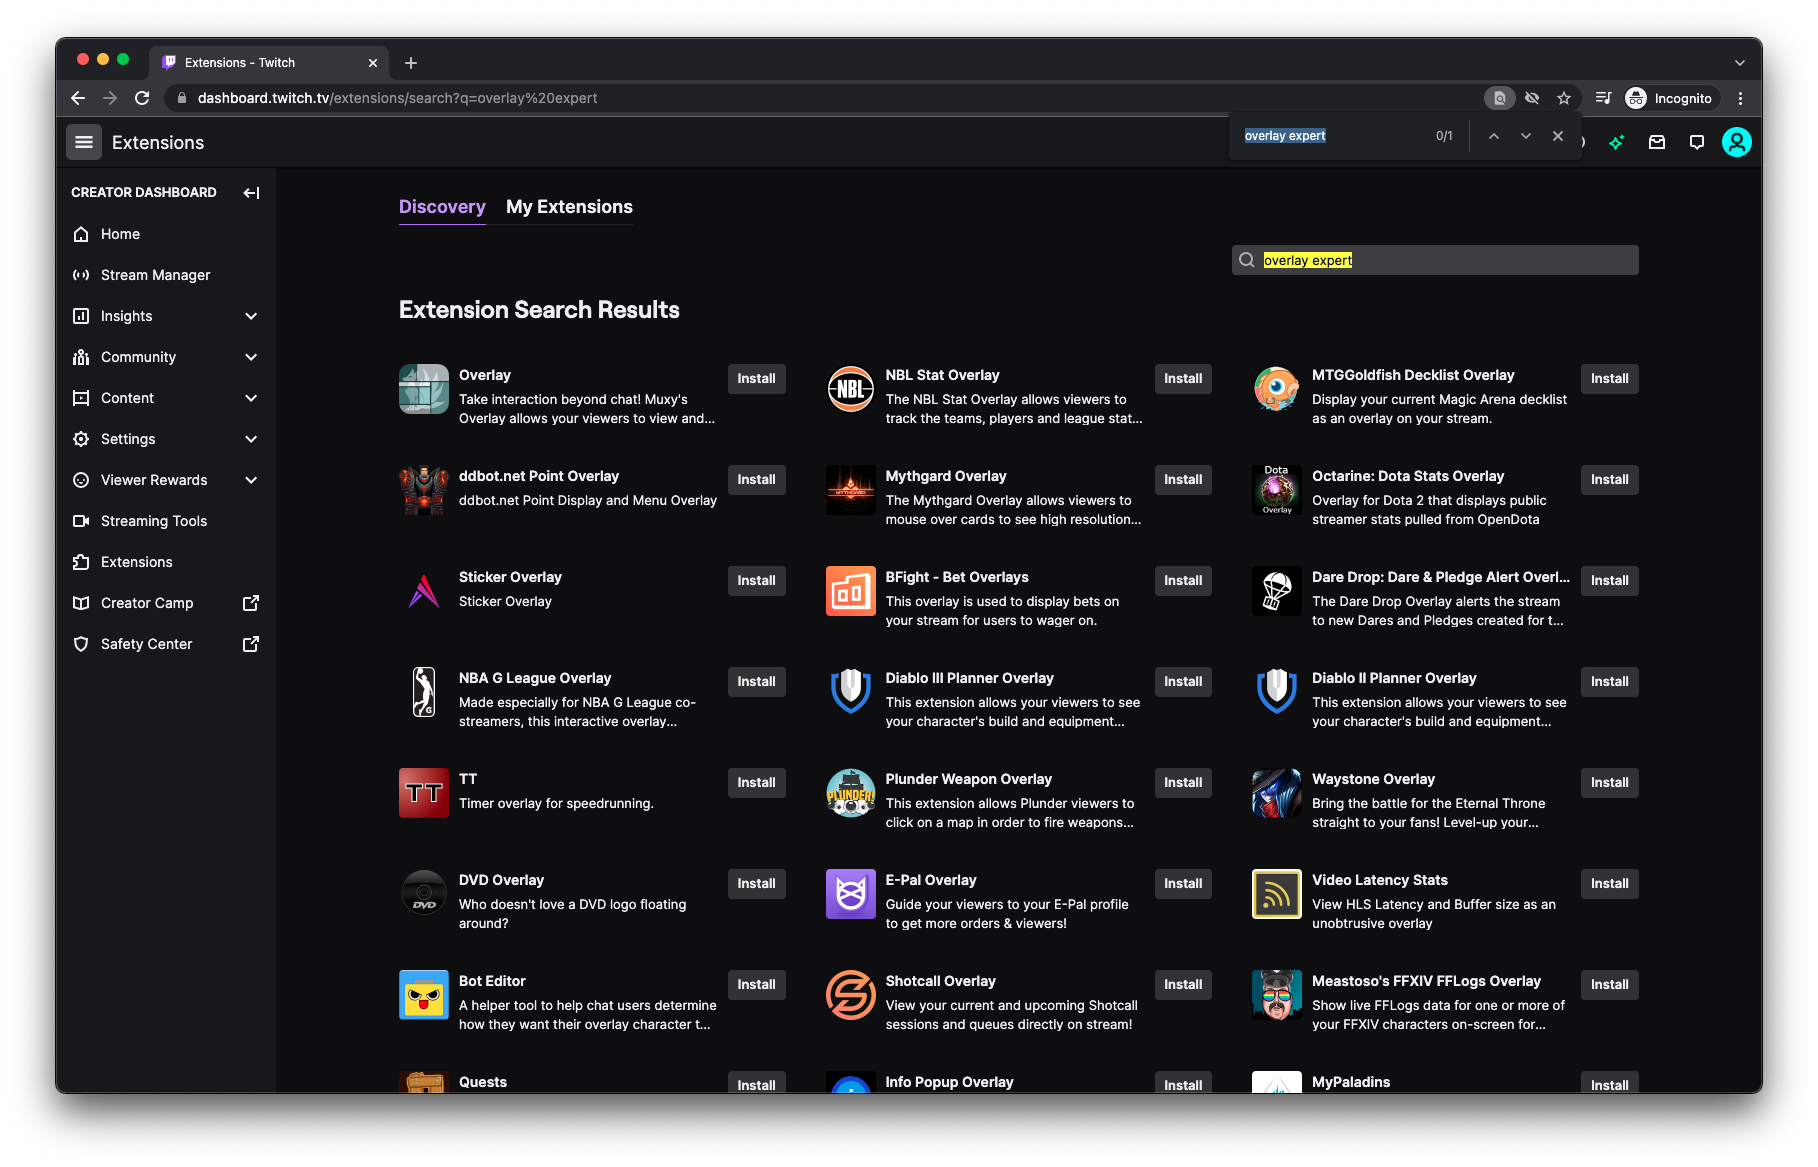Viewport: 1818px width, 1167px height.
Task: Open the E-Pal Overlay icon
Action: [851, 894]
